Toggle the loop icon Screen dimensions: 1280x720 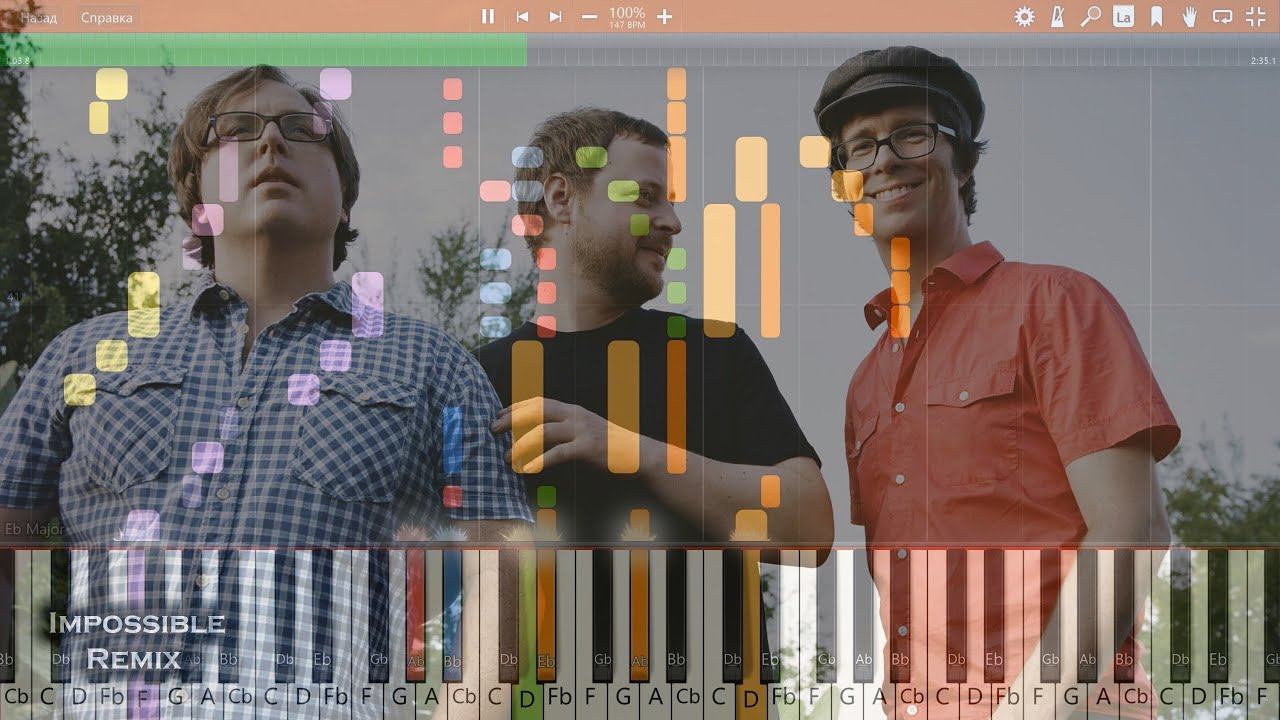(1222, 16)
